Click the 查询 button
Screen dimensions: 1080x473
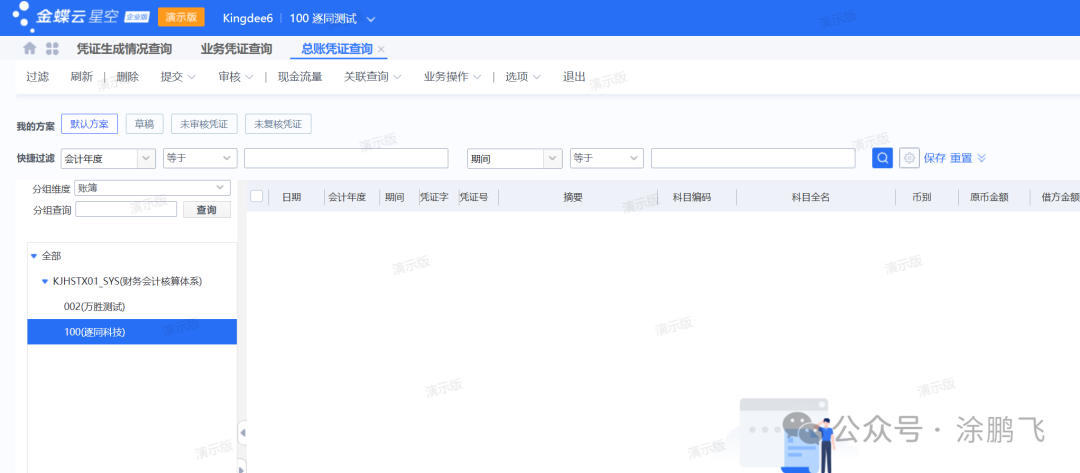pos(206,210)
